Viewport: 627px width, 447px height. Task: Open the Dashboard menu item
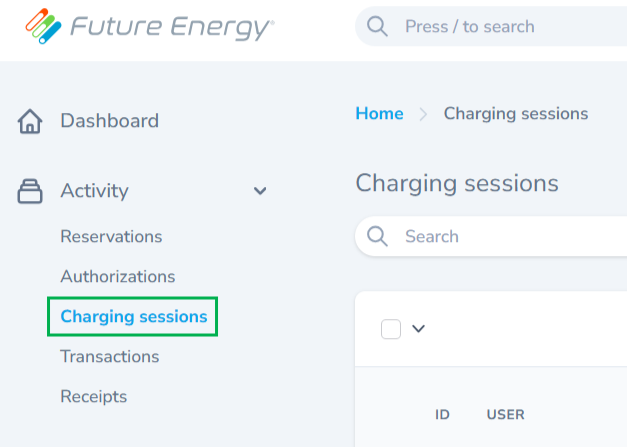click(110, 121)
